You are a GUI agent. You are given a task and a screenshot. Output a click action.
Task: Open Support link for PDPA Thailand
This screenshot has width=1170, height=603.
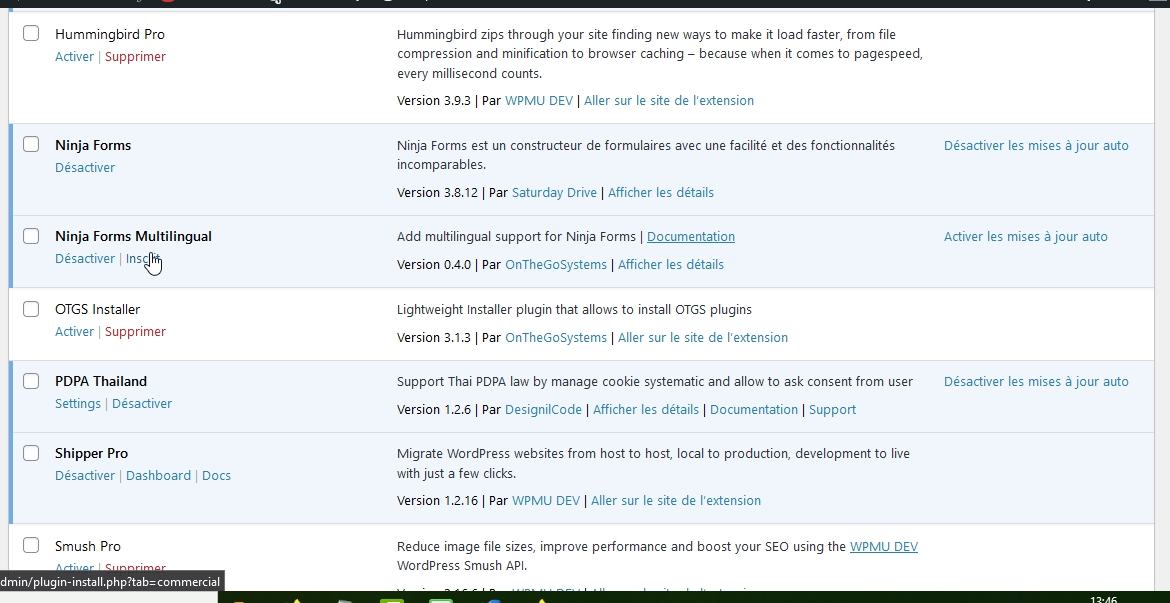[832, 410]
